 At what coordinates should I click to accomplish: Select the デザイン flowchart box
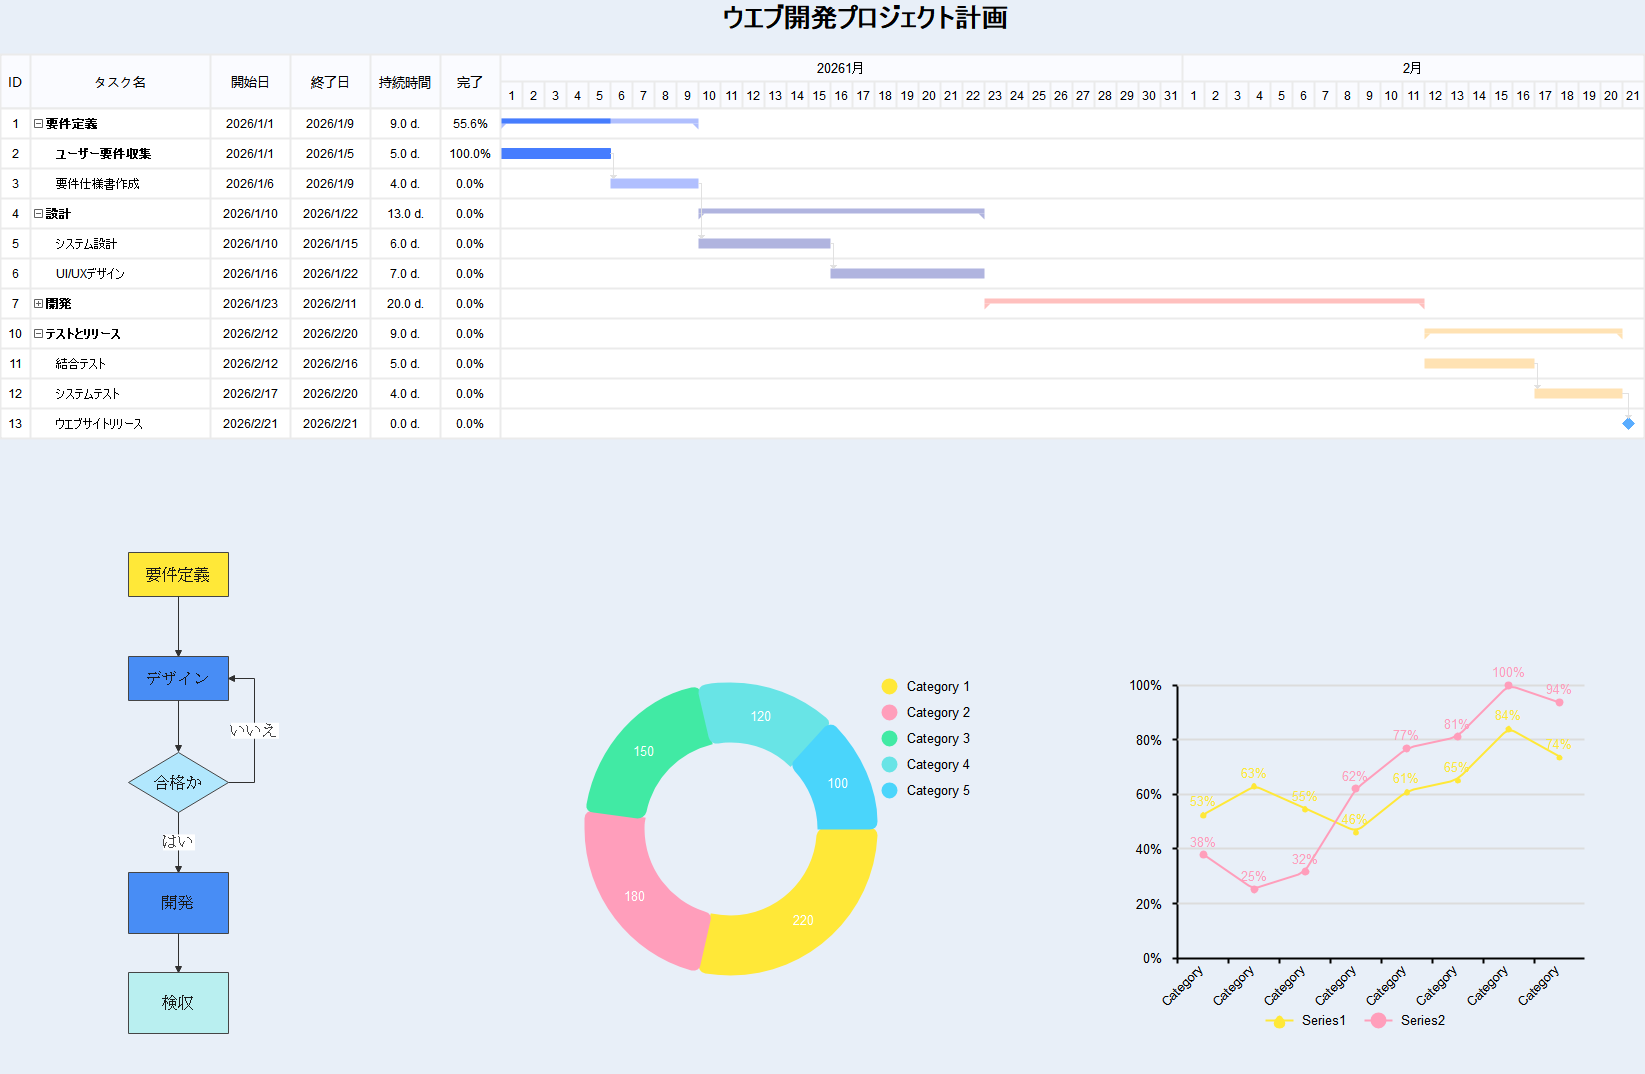(178, 678)
